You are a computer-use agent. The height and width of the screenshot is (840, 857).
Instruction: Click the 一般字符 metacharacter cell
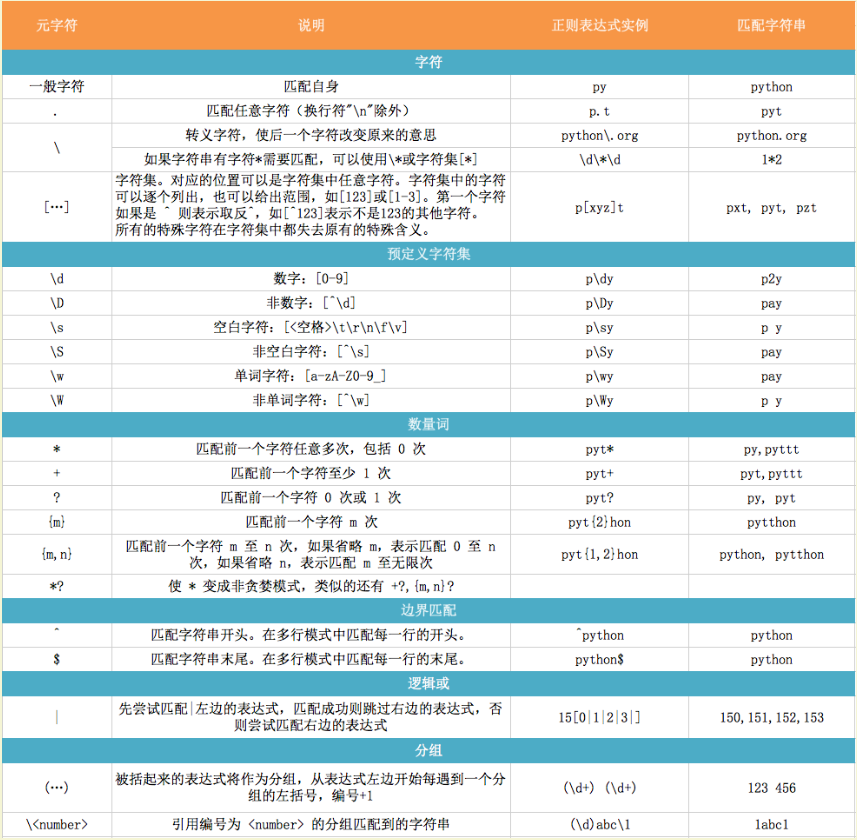coord(56,87)
